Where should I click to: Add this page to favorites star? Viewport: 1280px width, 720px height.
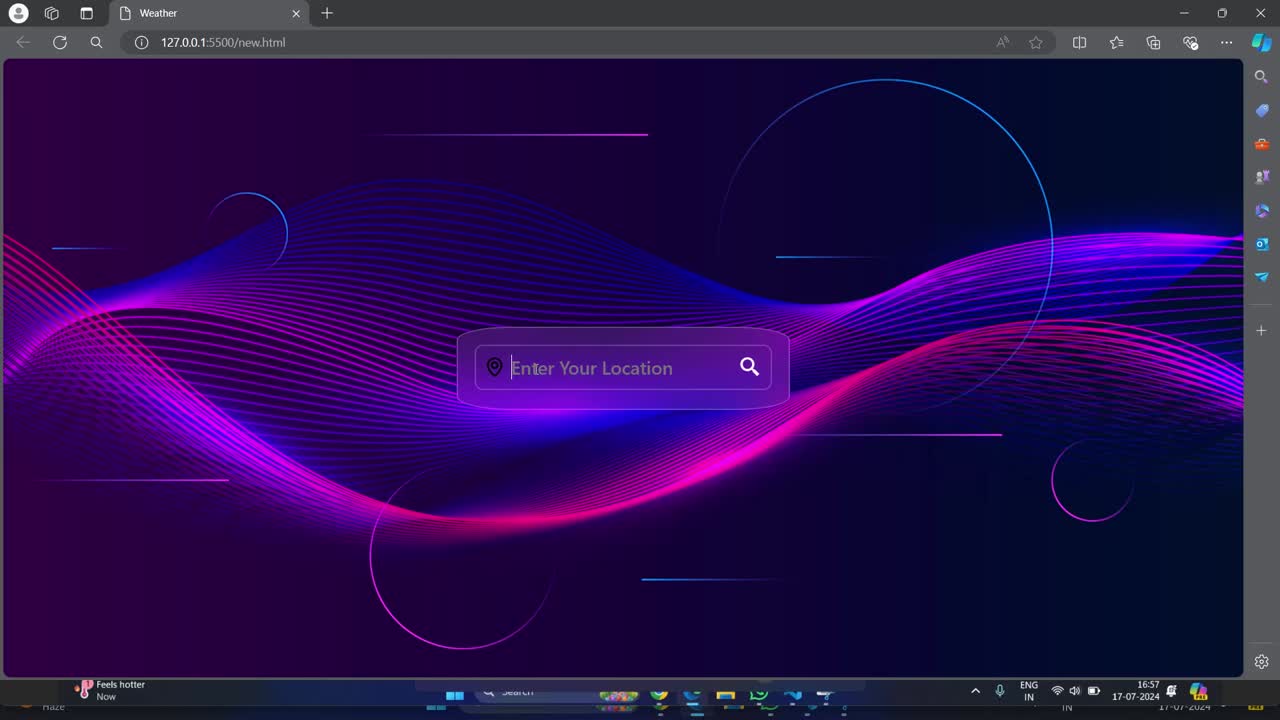click(x=1036, y=42)
